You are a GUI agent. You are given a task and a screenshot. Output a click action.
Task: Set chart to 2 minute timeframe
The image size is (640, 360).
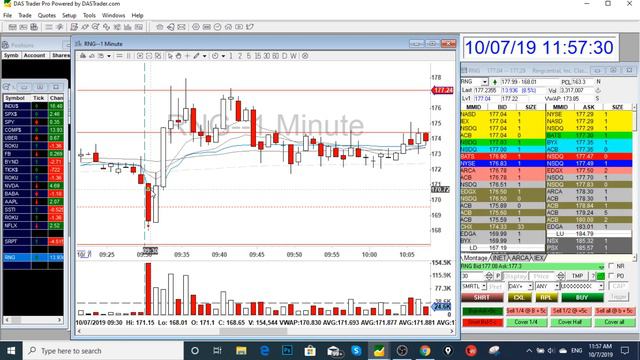point(240,56)
